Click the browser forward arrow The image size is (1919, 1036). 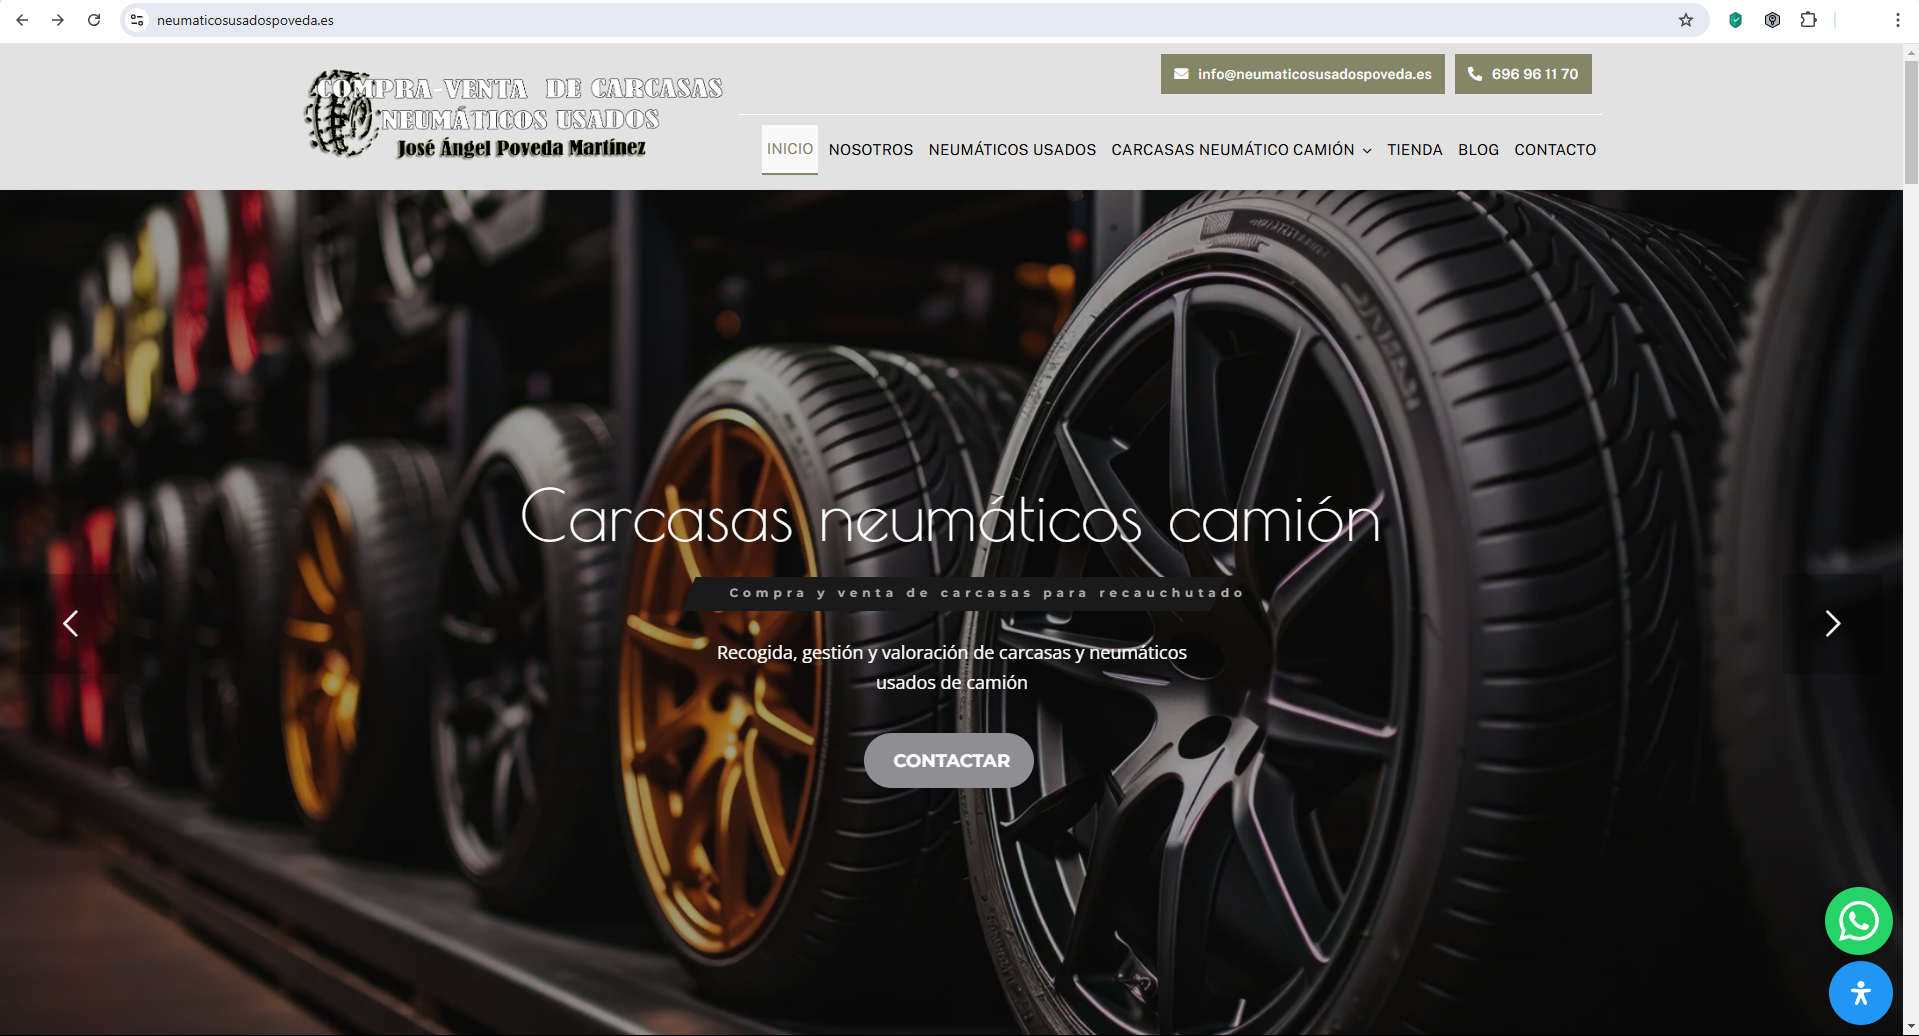pyautogui.click(x=58, y=20)
